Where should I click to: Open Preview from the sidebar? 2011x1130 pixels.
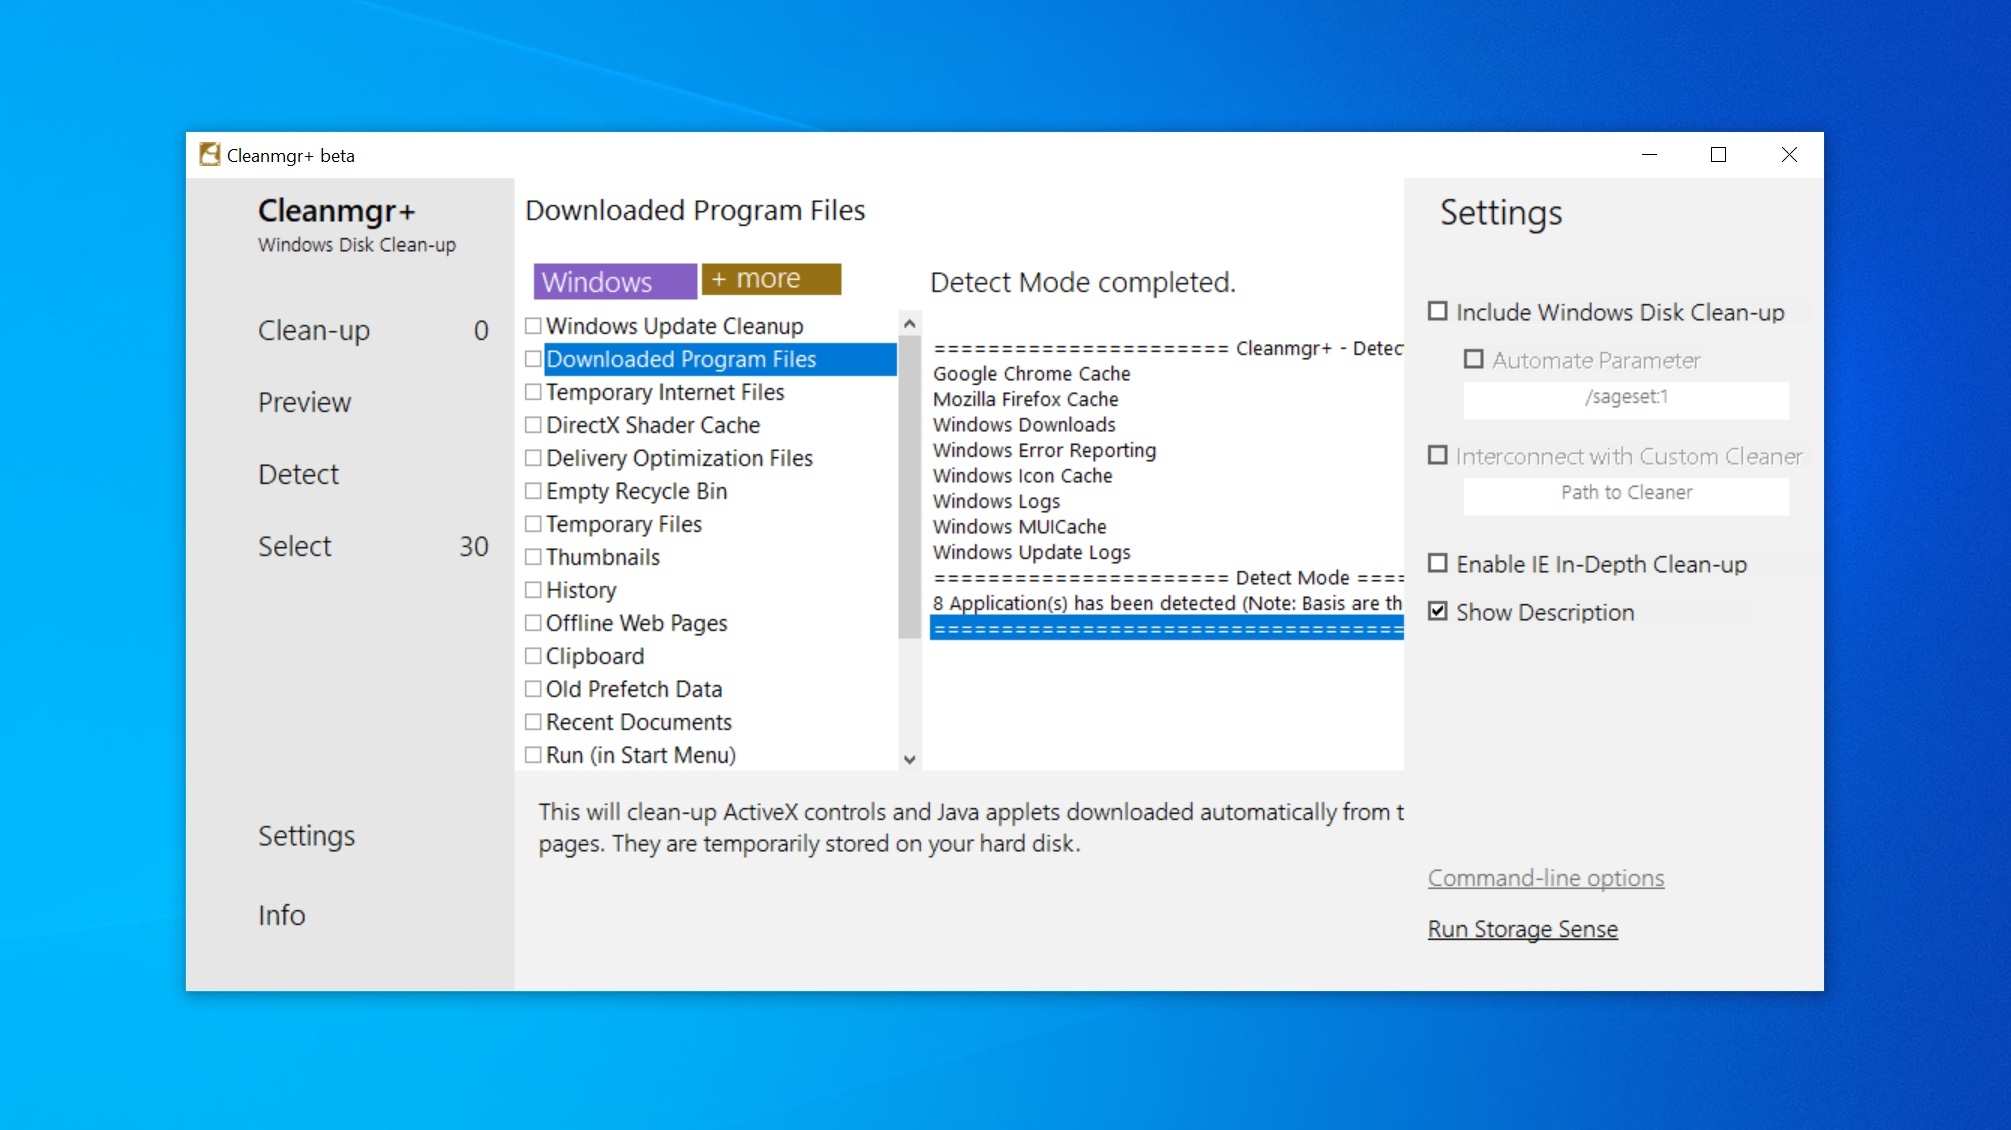304,402
